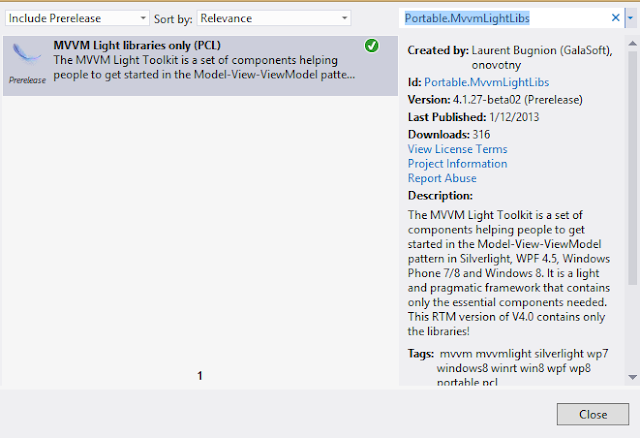This screenshot has height=438, width=640.
Task: Click scroll down arrow in details pane
Action: pos(632,377)
